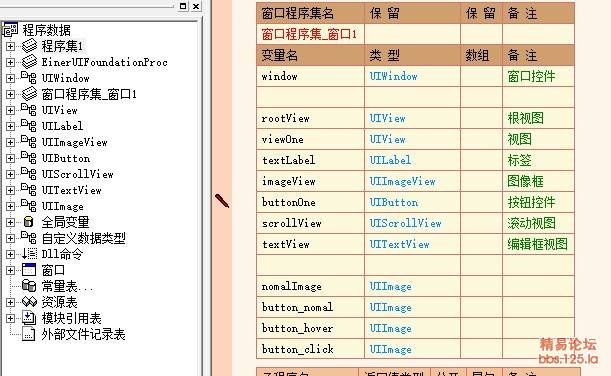Click the UIButton class icon in tree
The height and width of the screenshot is (376, 611).
pyautogui.click(x=29, y=158)
